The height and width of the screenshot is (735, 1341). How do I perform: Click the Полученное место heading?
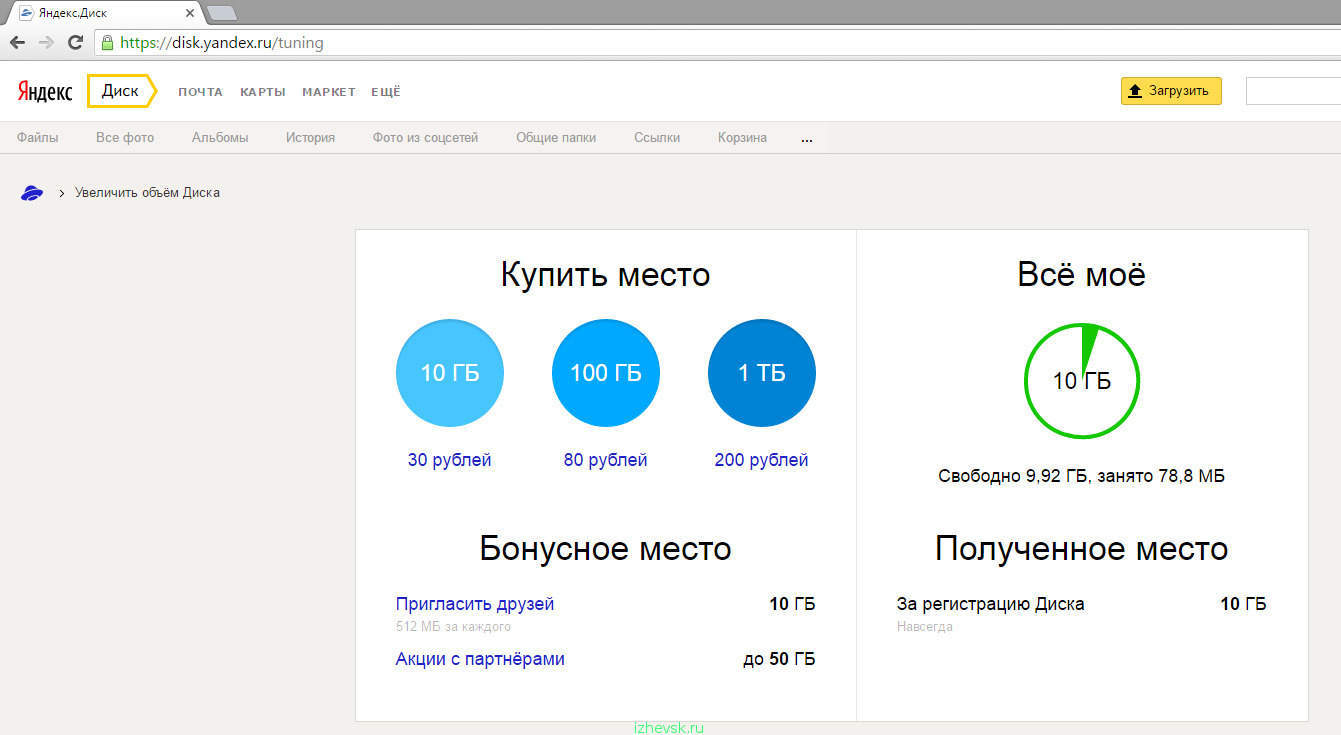point(1081,548)
